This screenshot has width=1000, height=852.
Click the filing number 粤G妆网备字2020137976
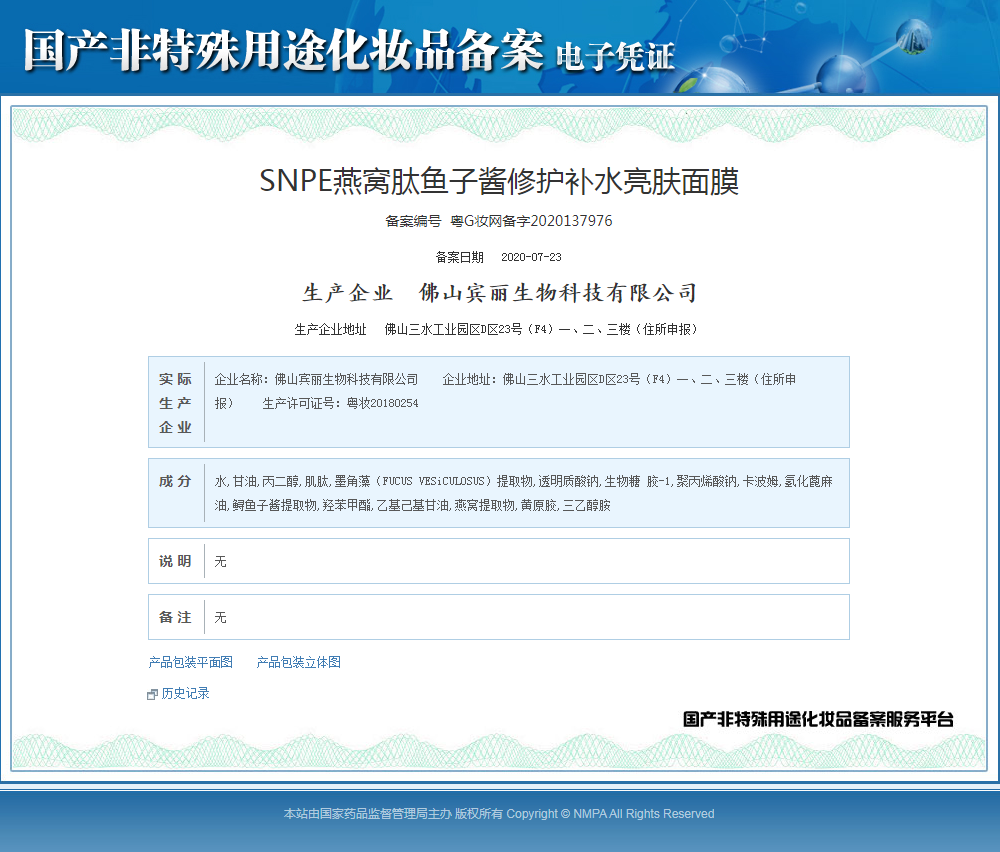tap(531, 221)
